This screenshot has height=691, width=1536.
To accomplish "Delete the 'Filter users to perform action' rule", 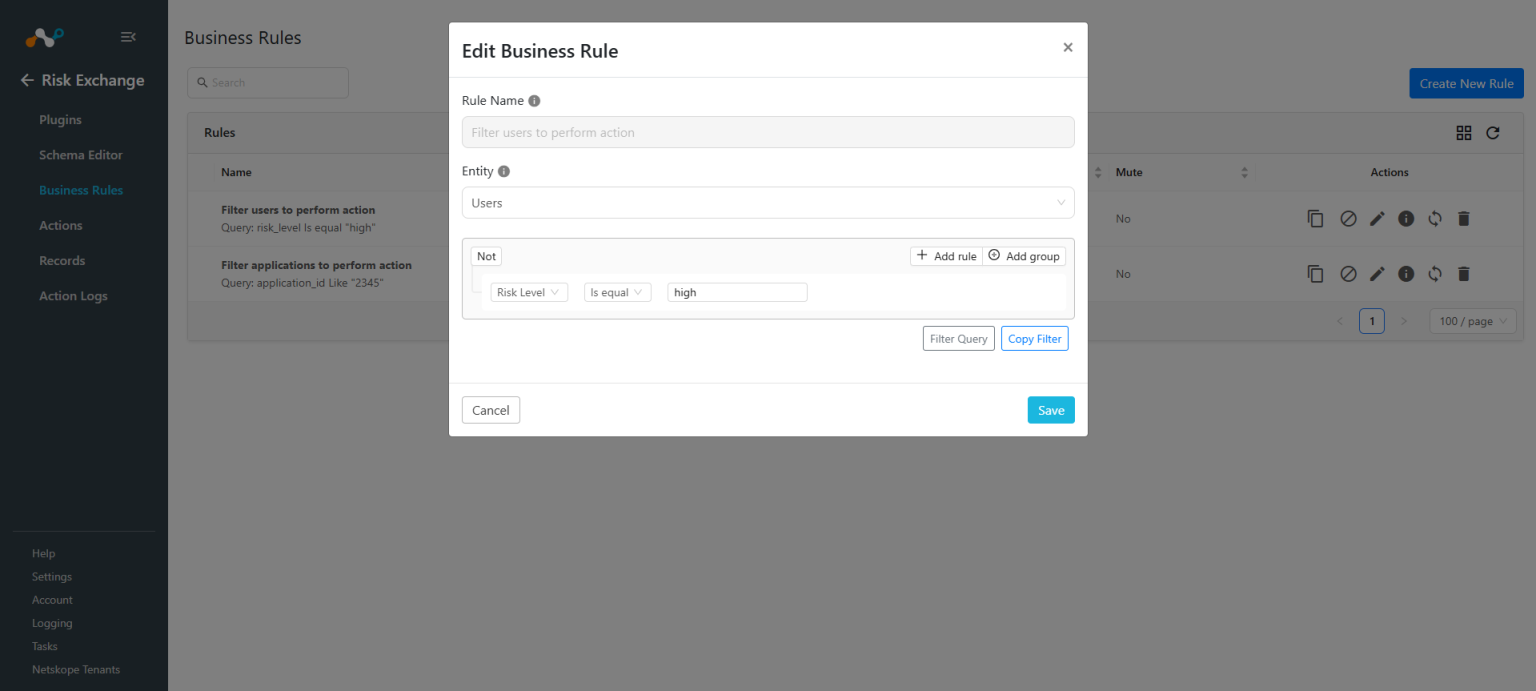I will 1464,218.
